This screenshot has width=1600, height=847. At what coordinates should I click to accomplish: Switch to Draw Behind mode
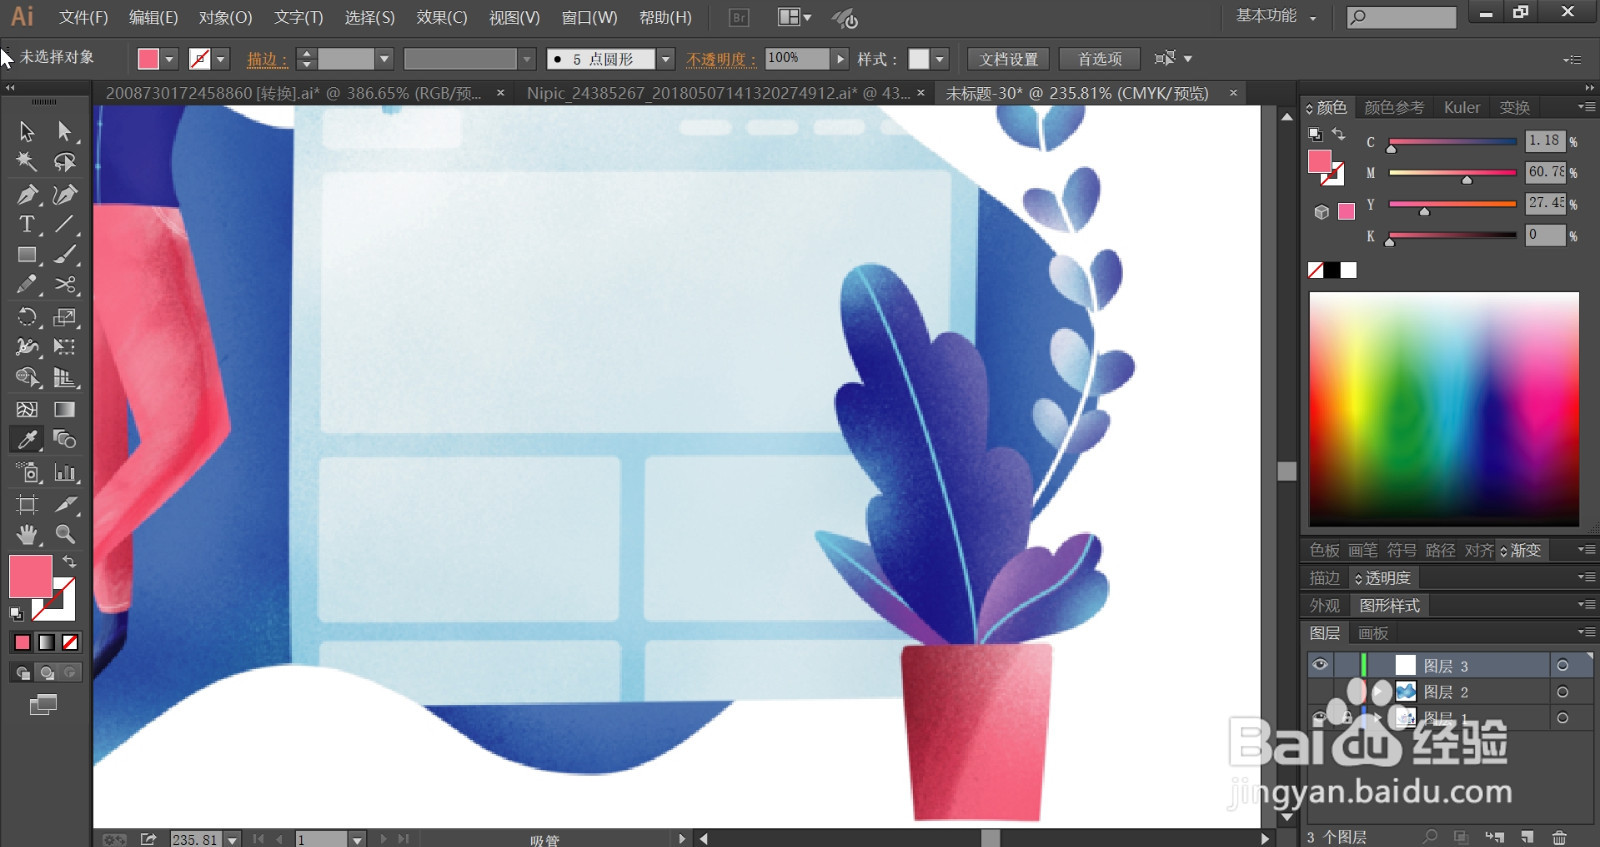tap(46, 673)
